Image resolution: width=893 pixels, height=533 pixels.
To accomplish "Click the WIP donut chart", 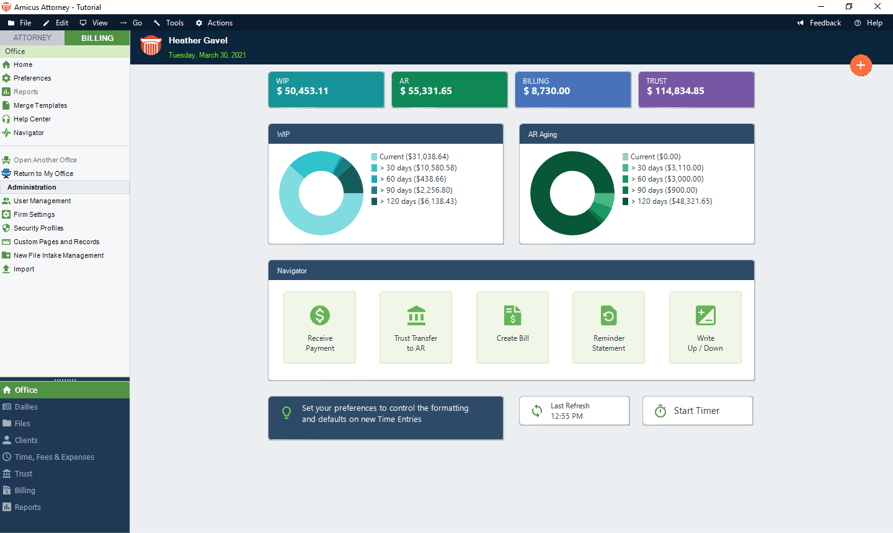I will coord(321,193).
